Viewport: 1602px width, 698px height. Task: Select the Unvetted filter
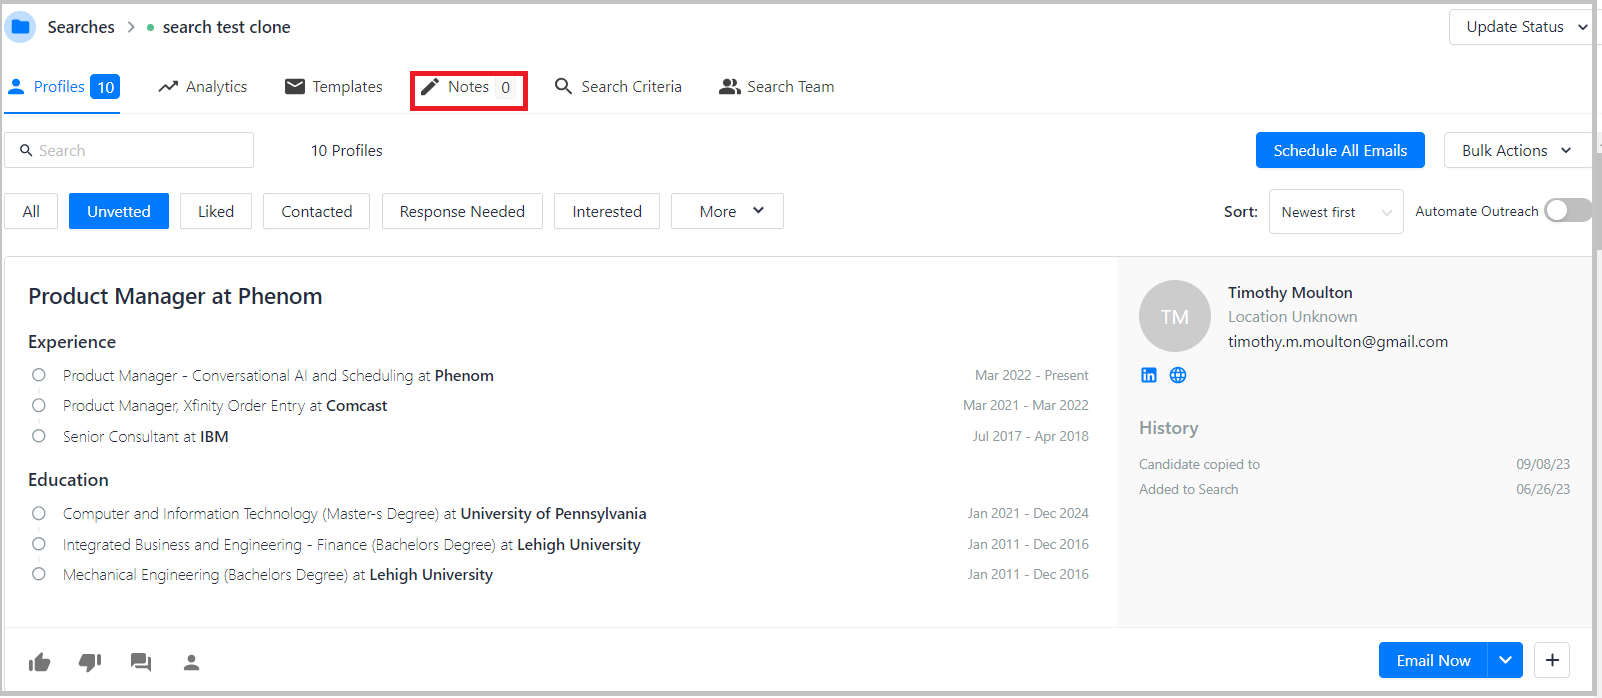tap(119, 211)
